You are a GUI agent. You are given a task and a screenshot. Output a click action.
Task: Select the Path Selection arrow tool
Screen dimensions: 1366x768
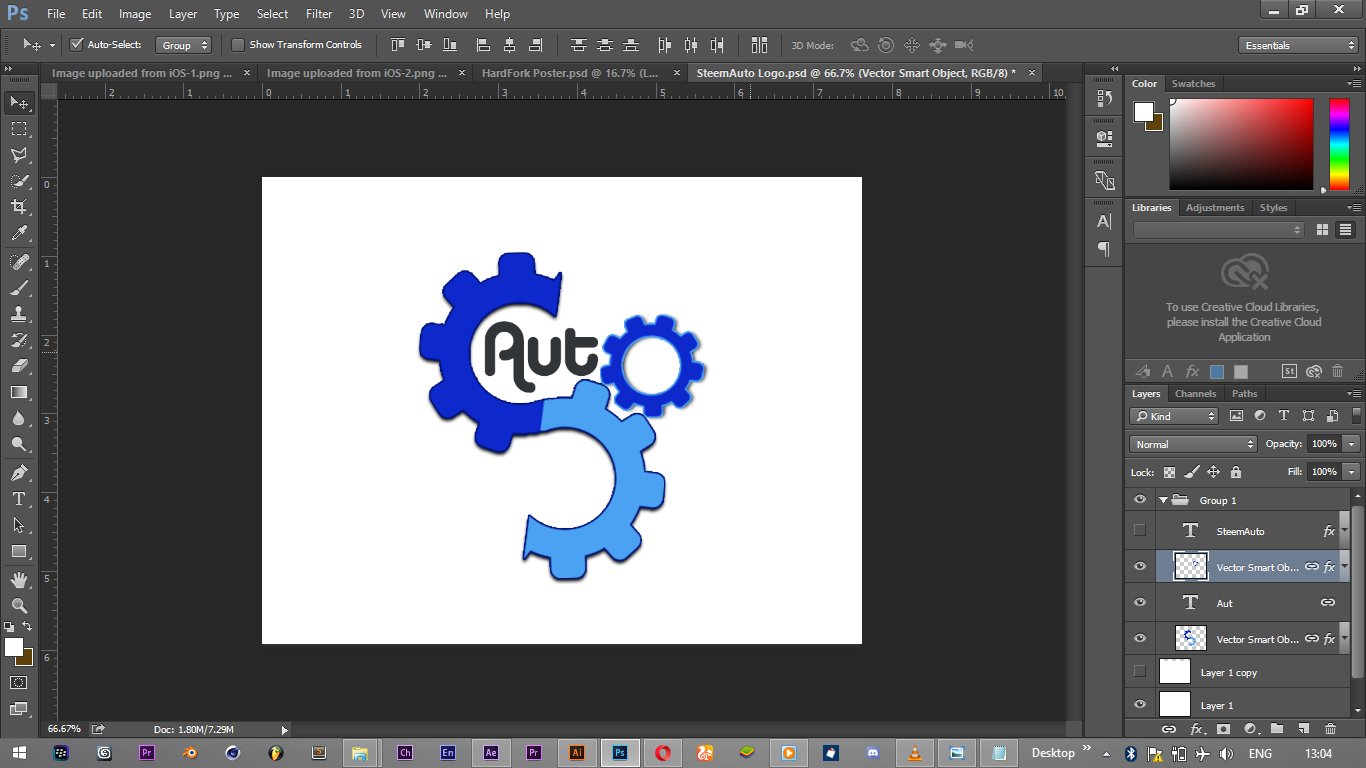click(19, 525)
